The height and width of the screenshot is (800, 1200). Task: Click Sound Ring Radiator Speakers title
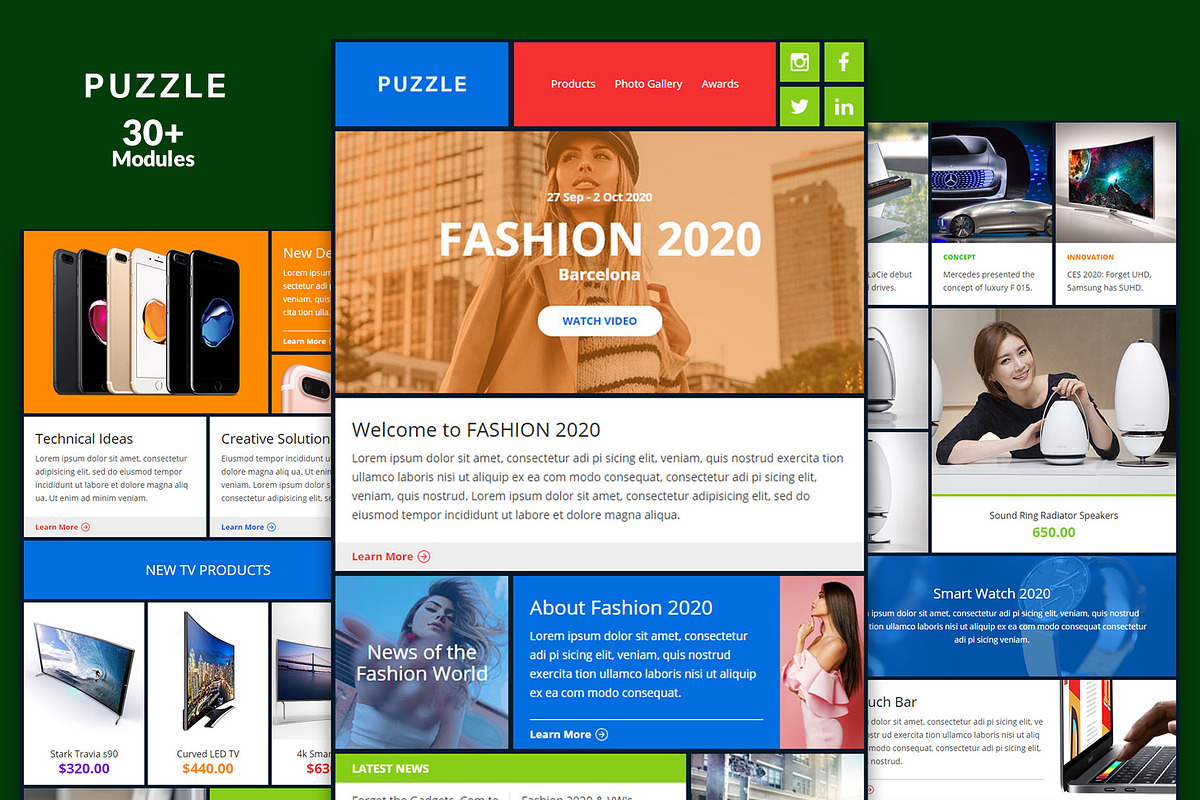[x=1054, y=516]
